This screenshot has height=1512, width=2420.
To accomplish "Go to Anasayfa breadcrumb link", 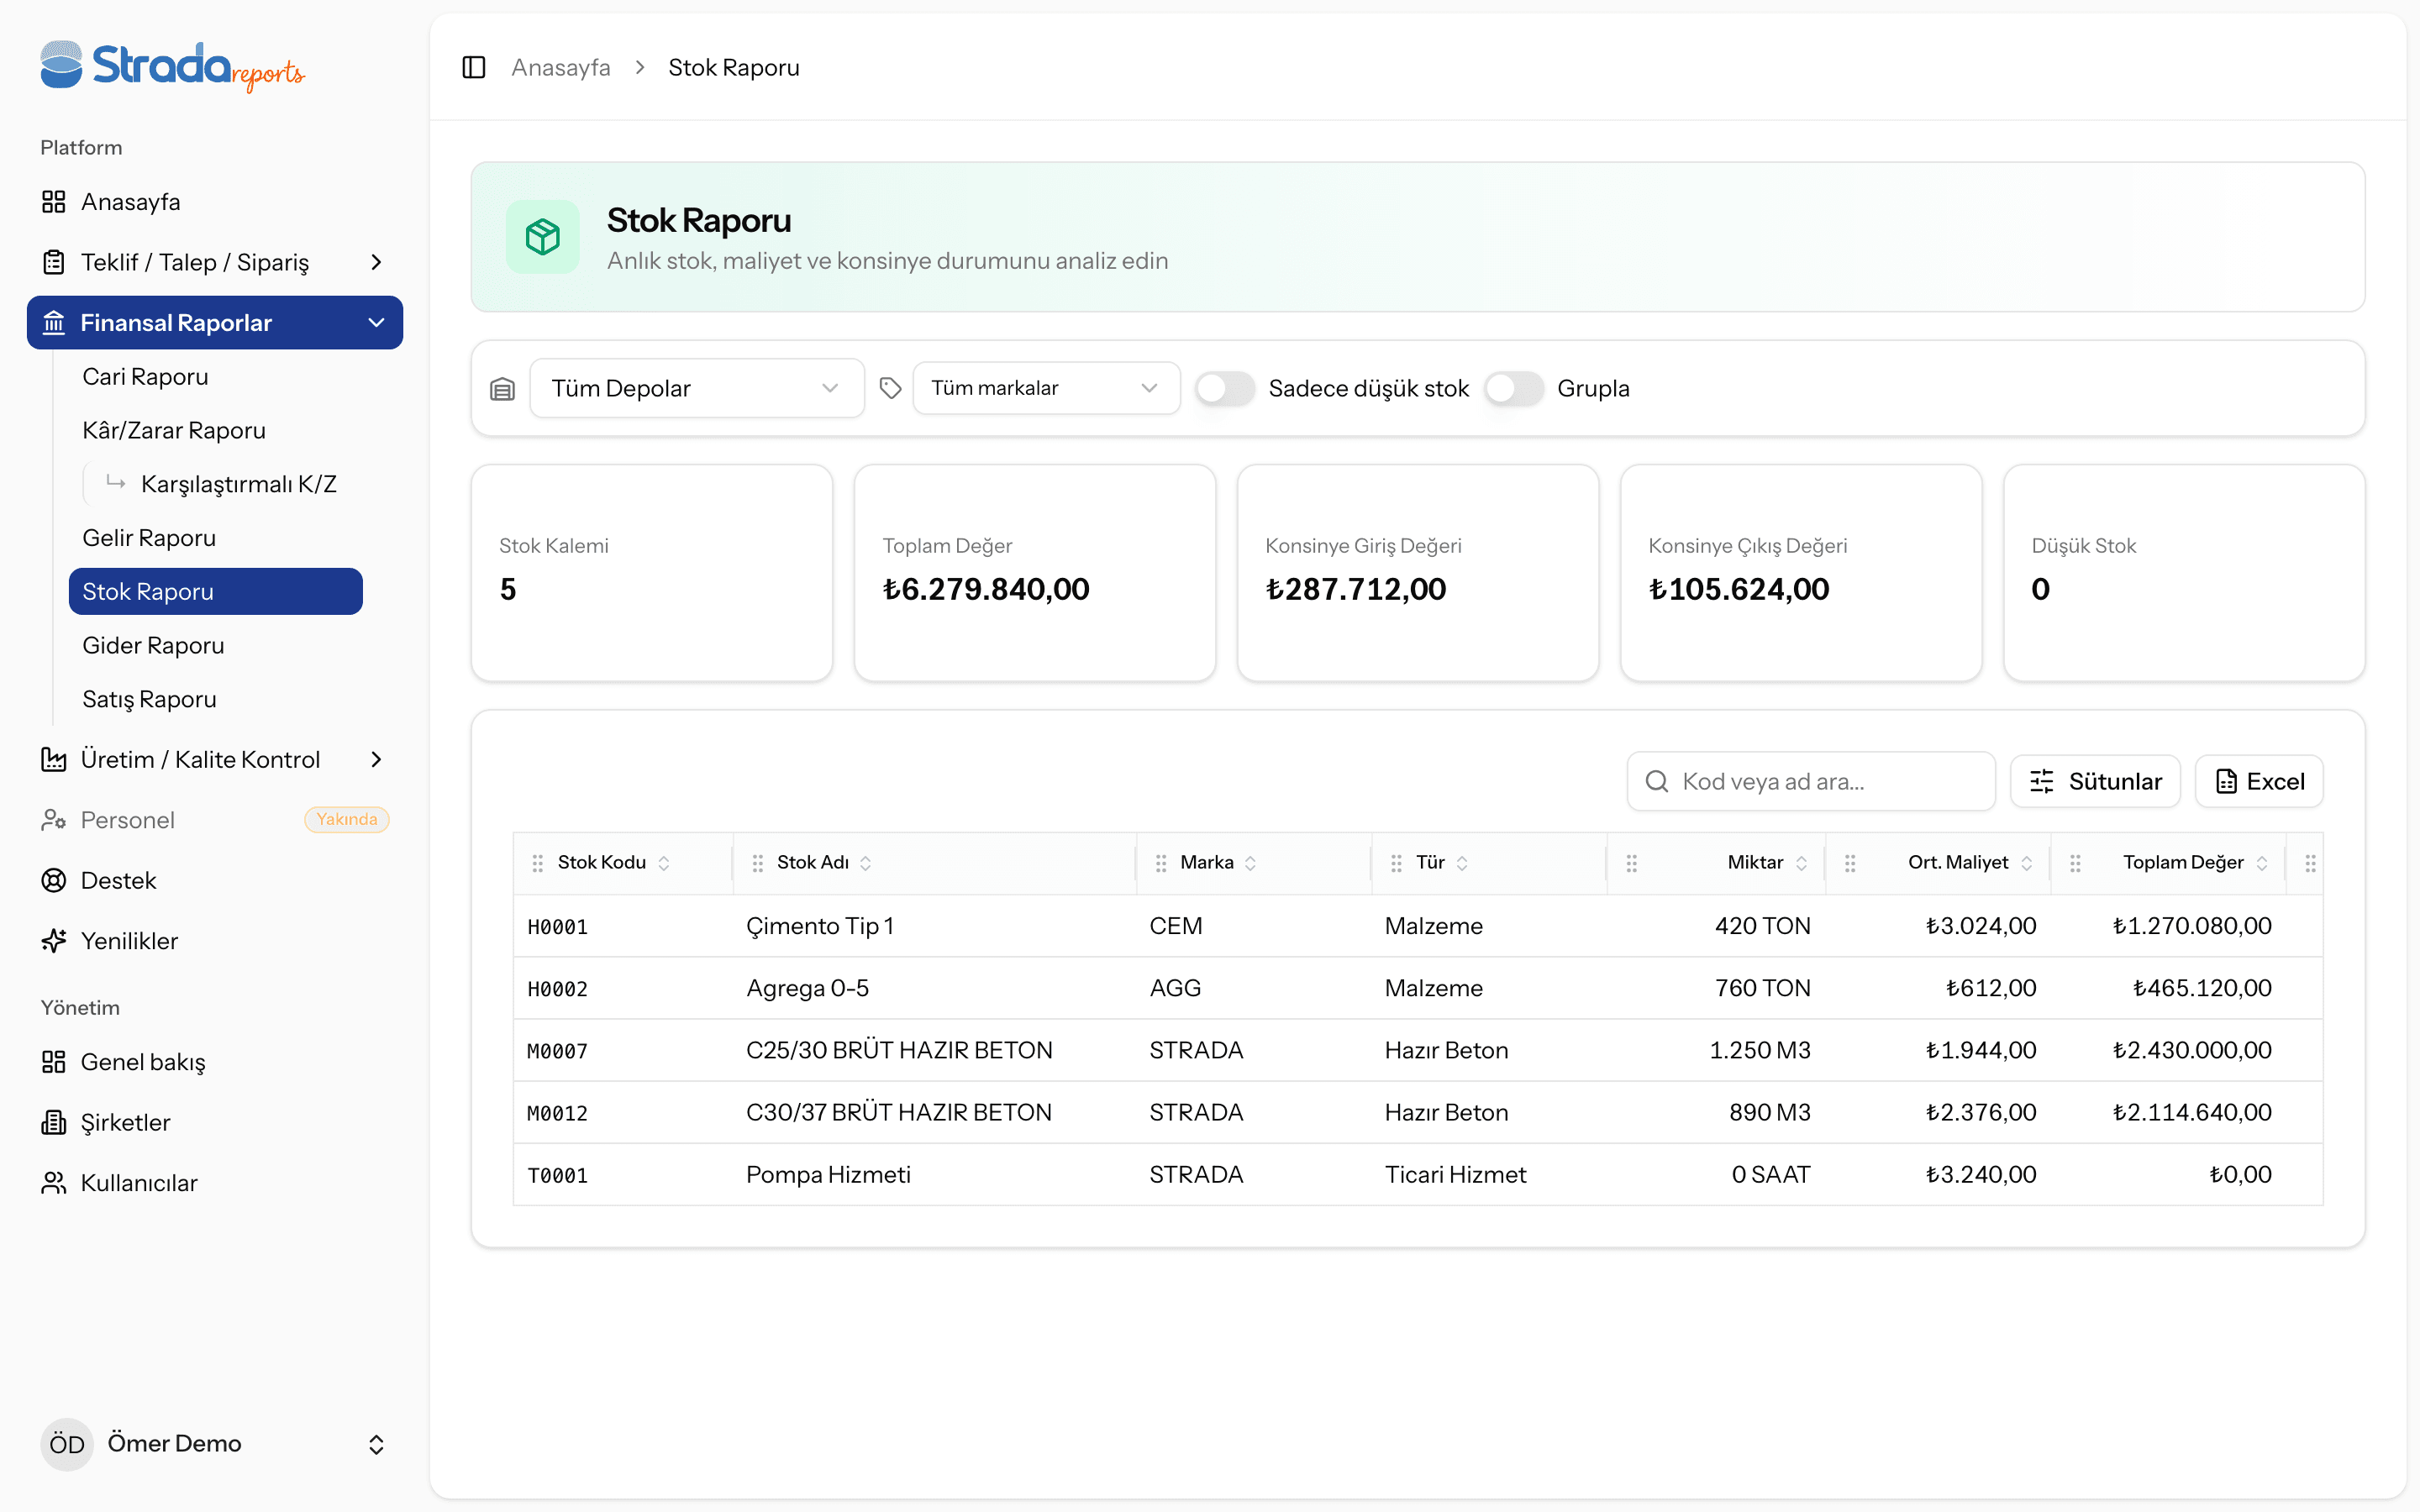I will (561, 67).
